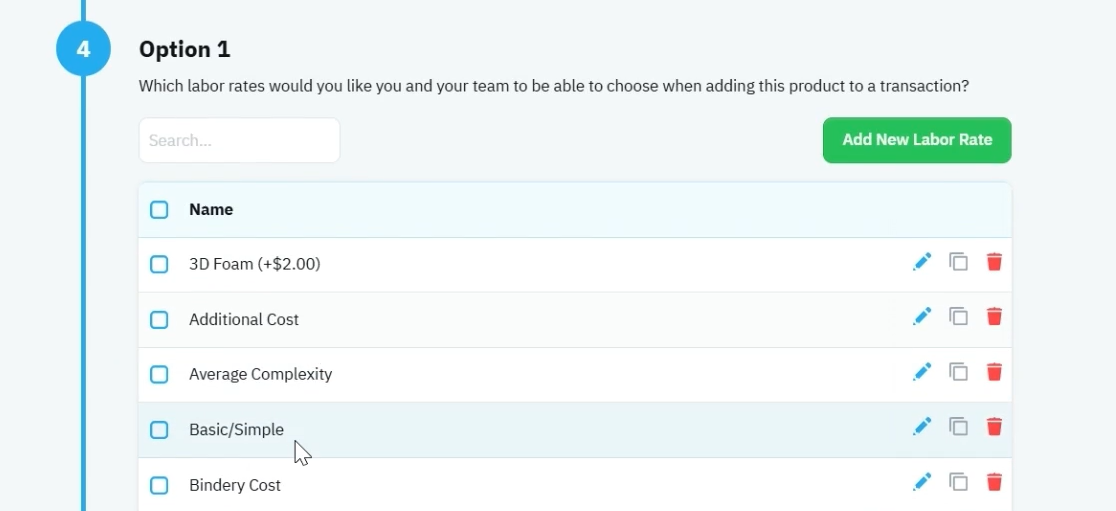This screenshot has height=511, width=1116.
Task: Enable the Bindery Cost checkbox
Action: click(159, 485)
